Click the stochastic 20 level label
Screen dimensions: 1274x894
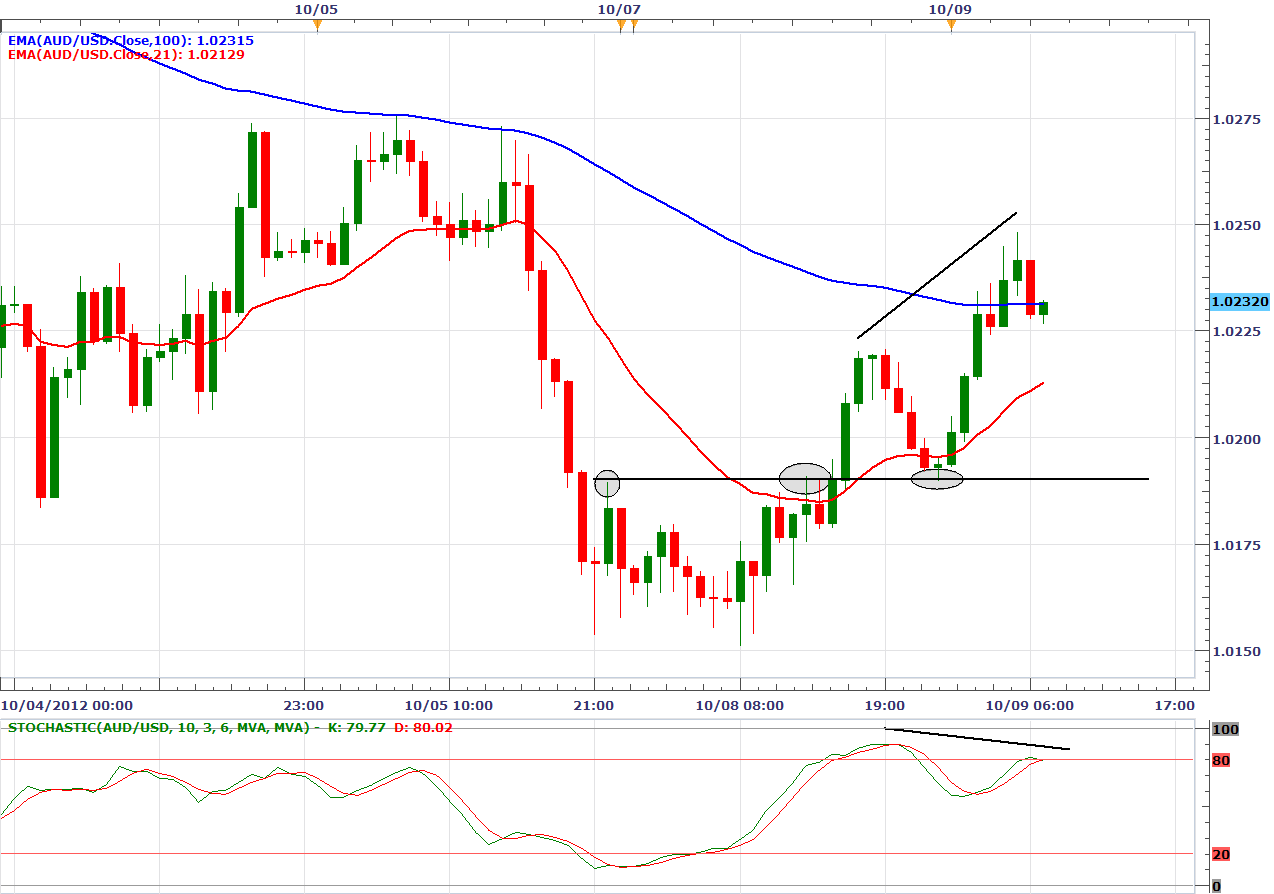1220,854
